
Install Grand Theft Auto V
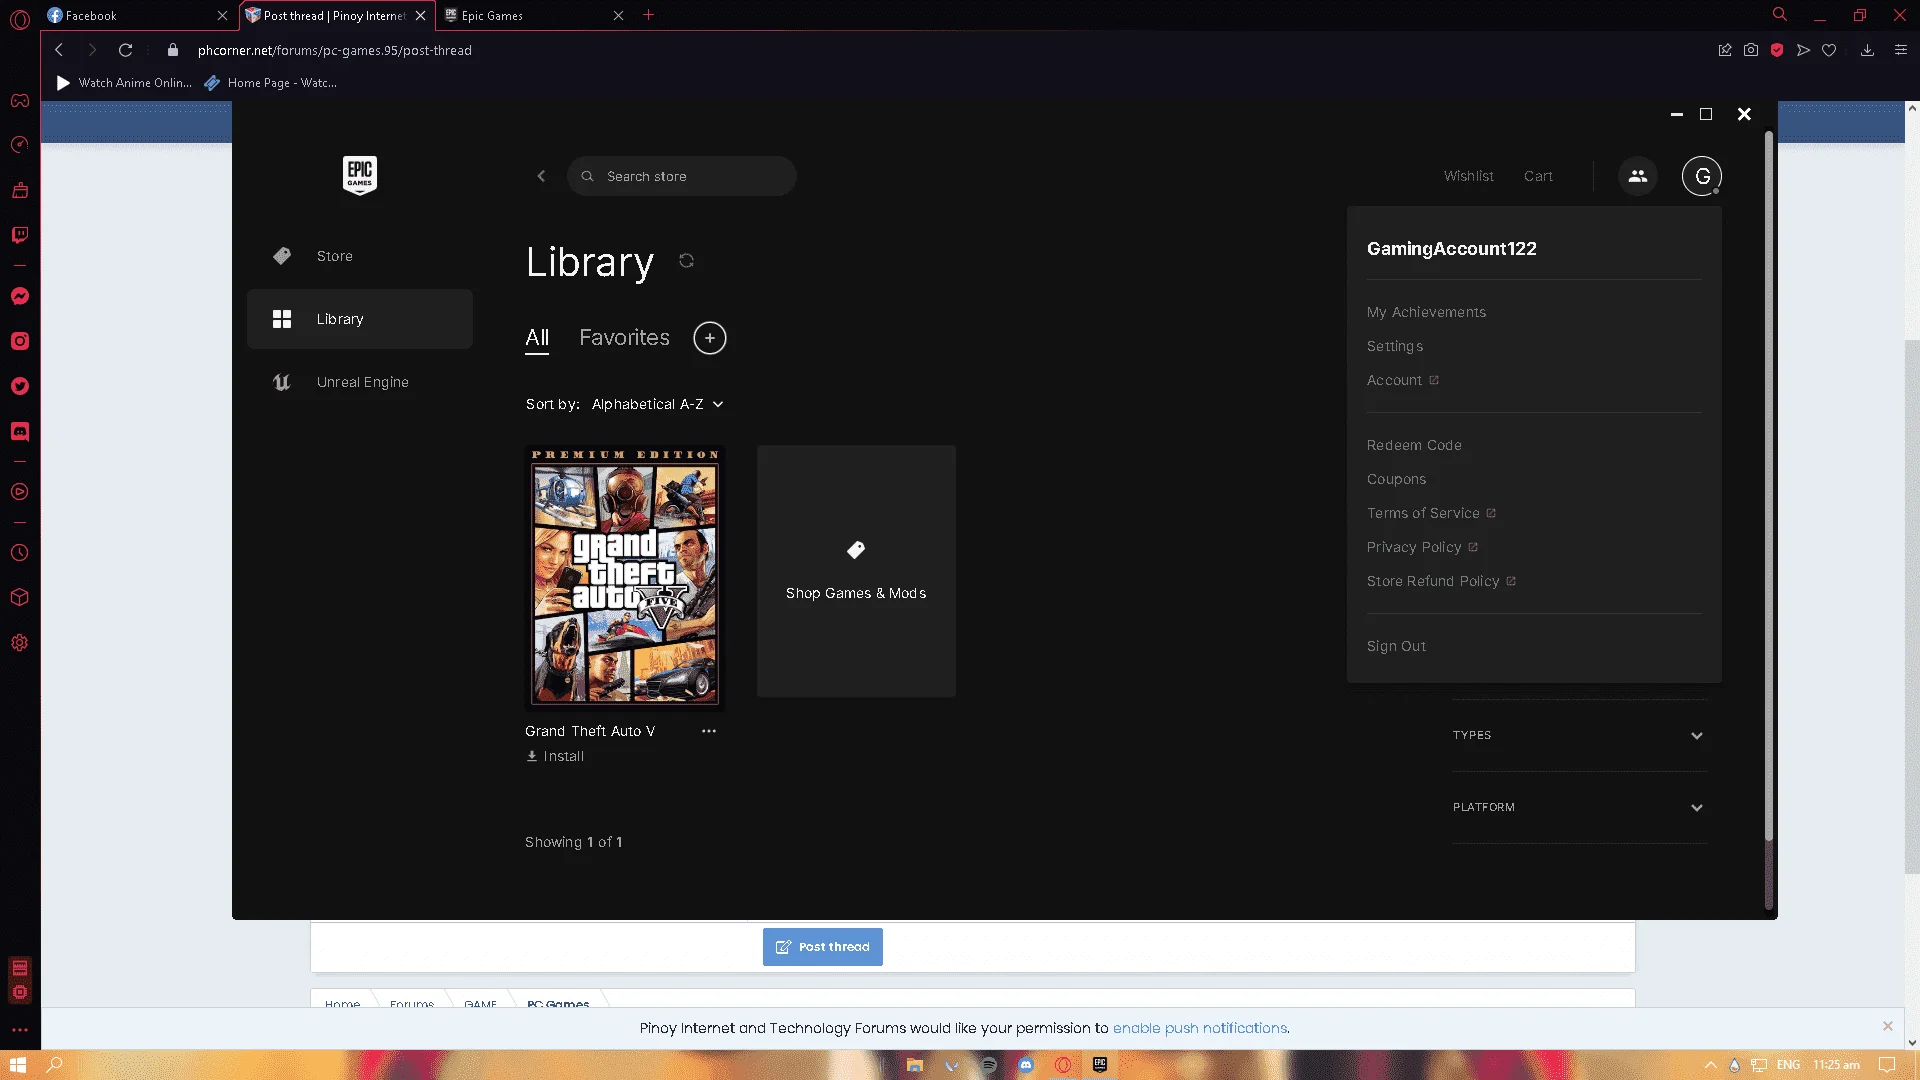coord(555,756)
